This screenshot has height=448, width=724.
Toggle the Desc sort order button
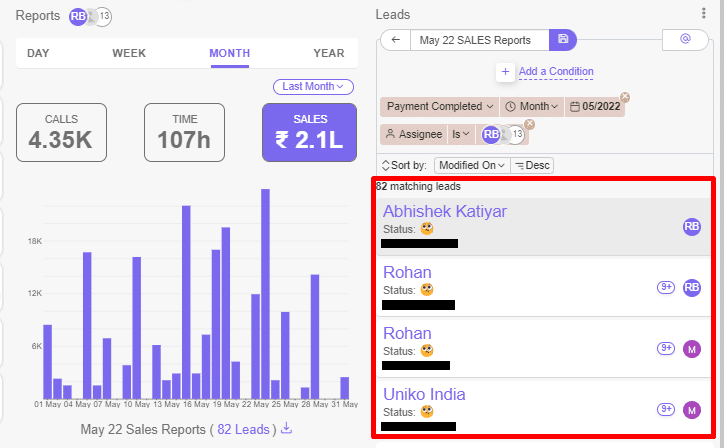click(532, 165)
